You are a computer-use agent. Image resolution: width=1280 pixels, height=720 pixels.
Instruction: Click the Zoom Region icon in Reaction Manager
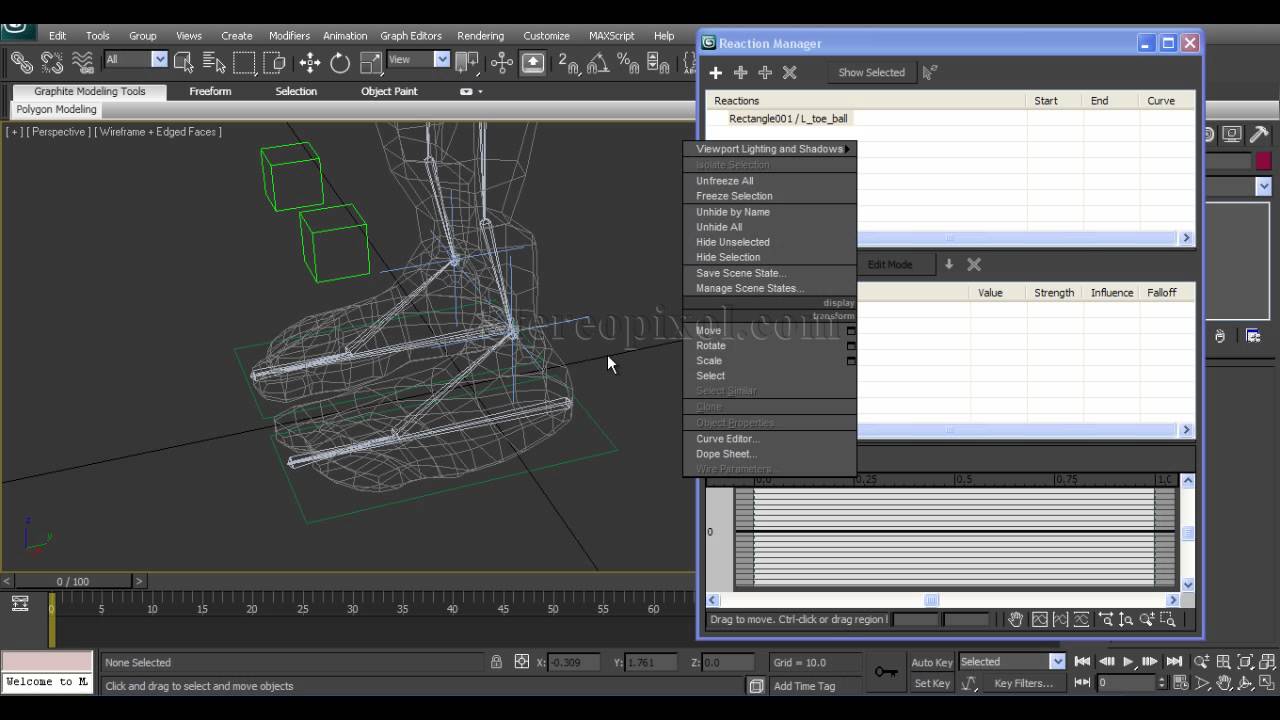(1167, 620)
